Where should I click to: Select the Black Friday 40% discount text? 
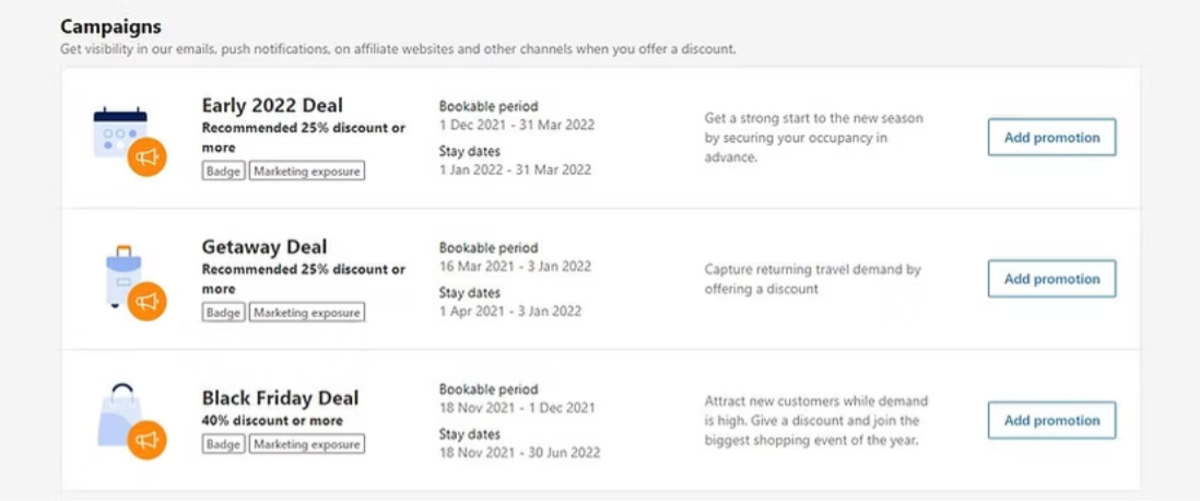pos(272,421)
